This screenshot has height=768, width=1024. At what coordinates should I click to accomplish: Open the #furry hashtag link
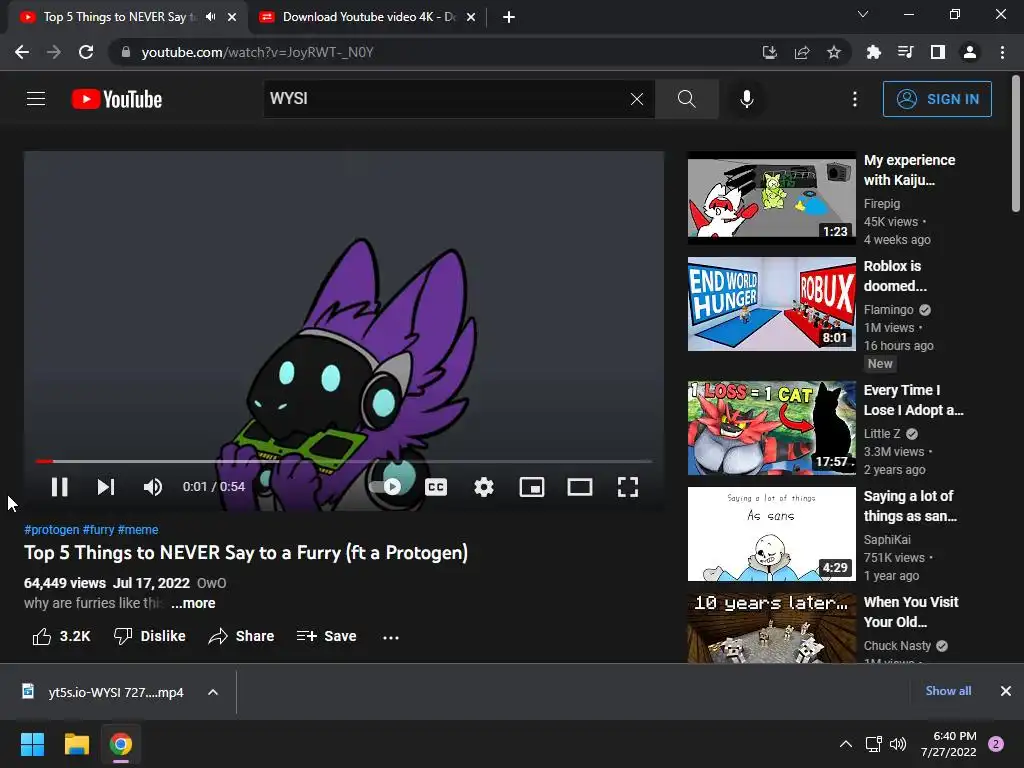point(99,530)
